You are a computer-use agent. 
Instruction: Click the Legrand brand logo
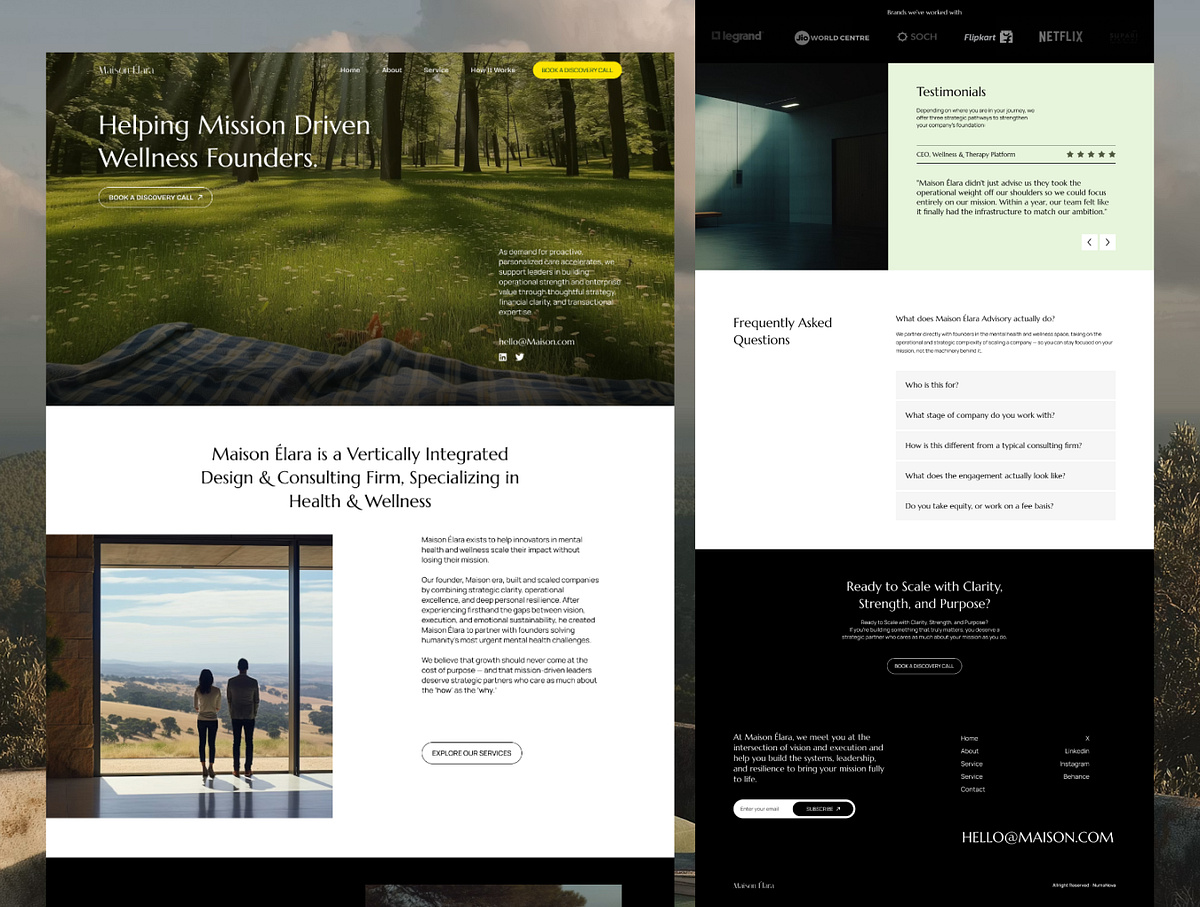(737, 36)
